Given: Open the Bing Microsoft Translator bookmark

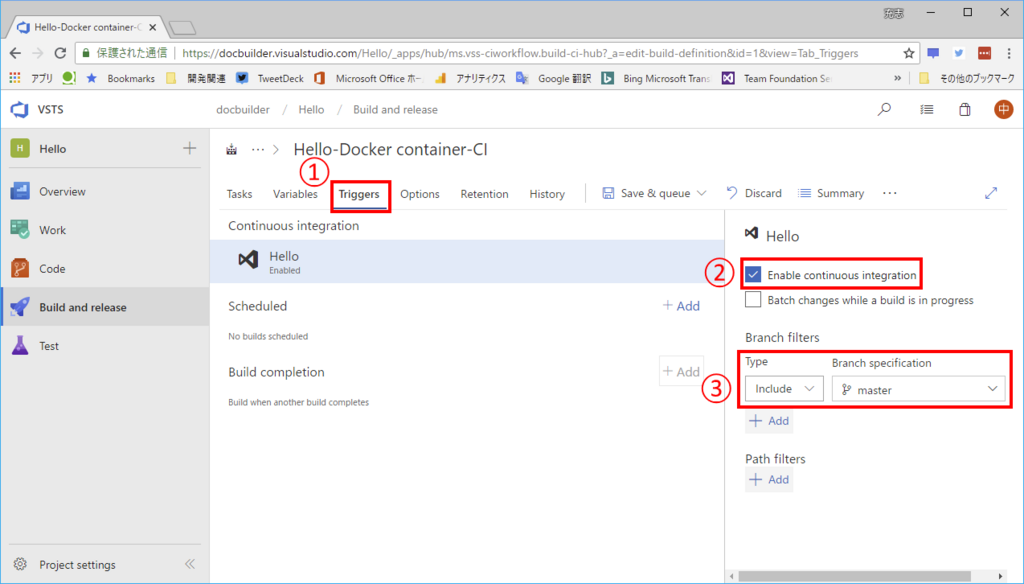Looking at the screenshot, I should [x=656, y=78].
